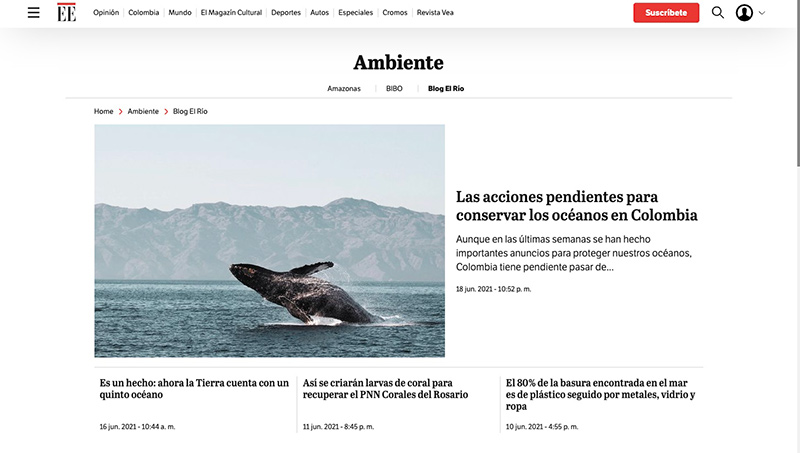Click the Ambiente breadcrumb link
800x453 pixels.
point(142,111)
